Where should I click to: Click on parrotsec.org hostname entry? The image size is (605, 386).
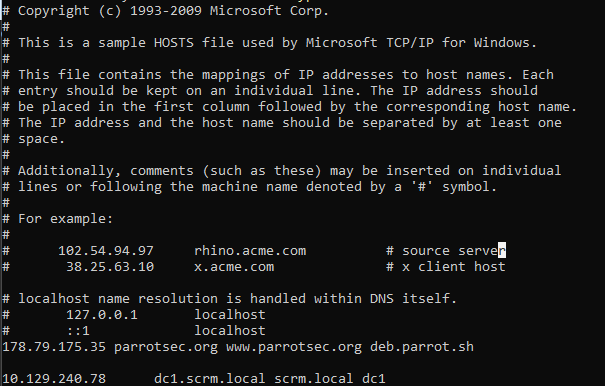point(166,347)
